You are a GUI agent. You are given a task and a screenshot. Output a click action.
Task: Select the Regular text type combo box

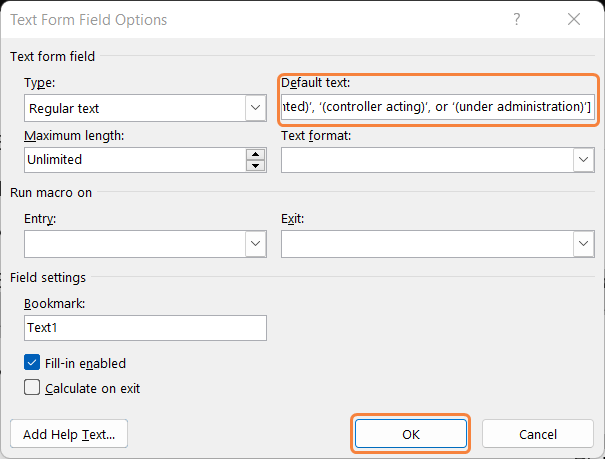pyautogui.click(x=145, y=108)
